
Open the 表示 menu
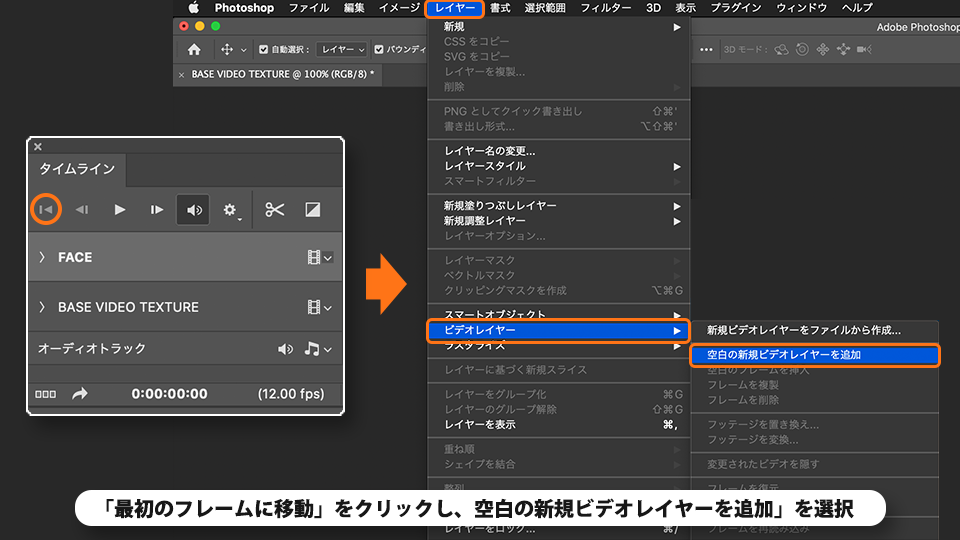pos(685,8)
